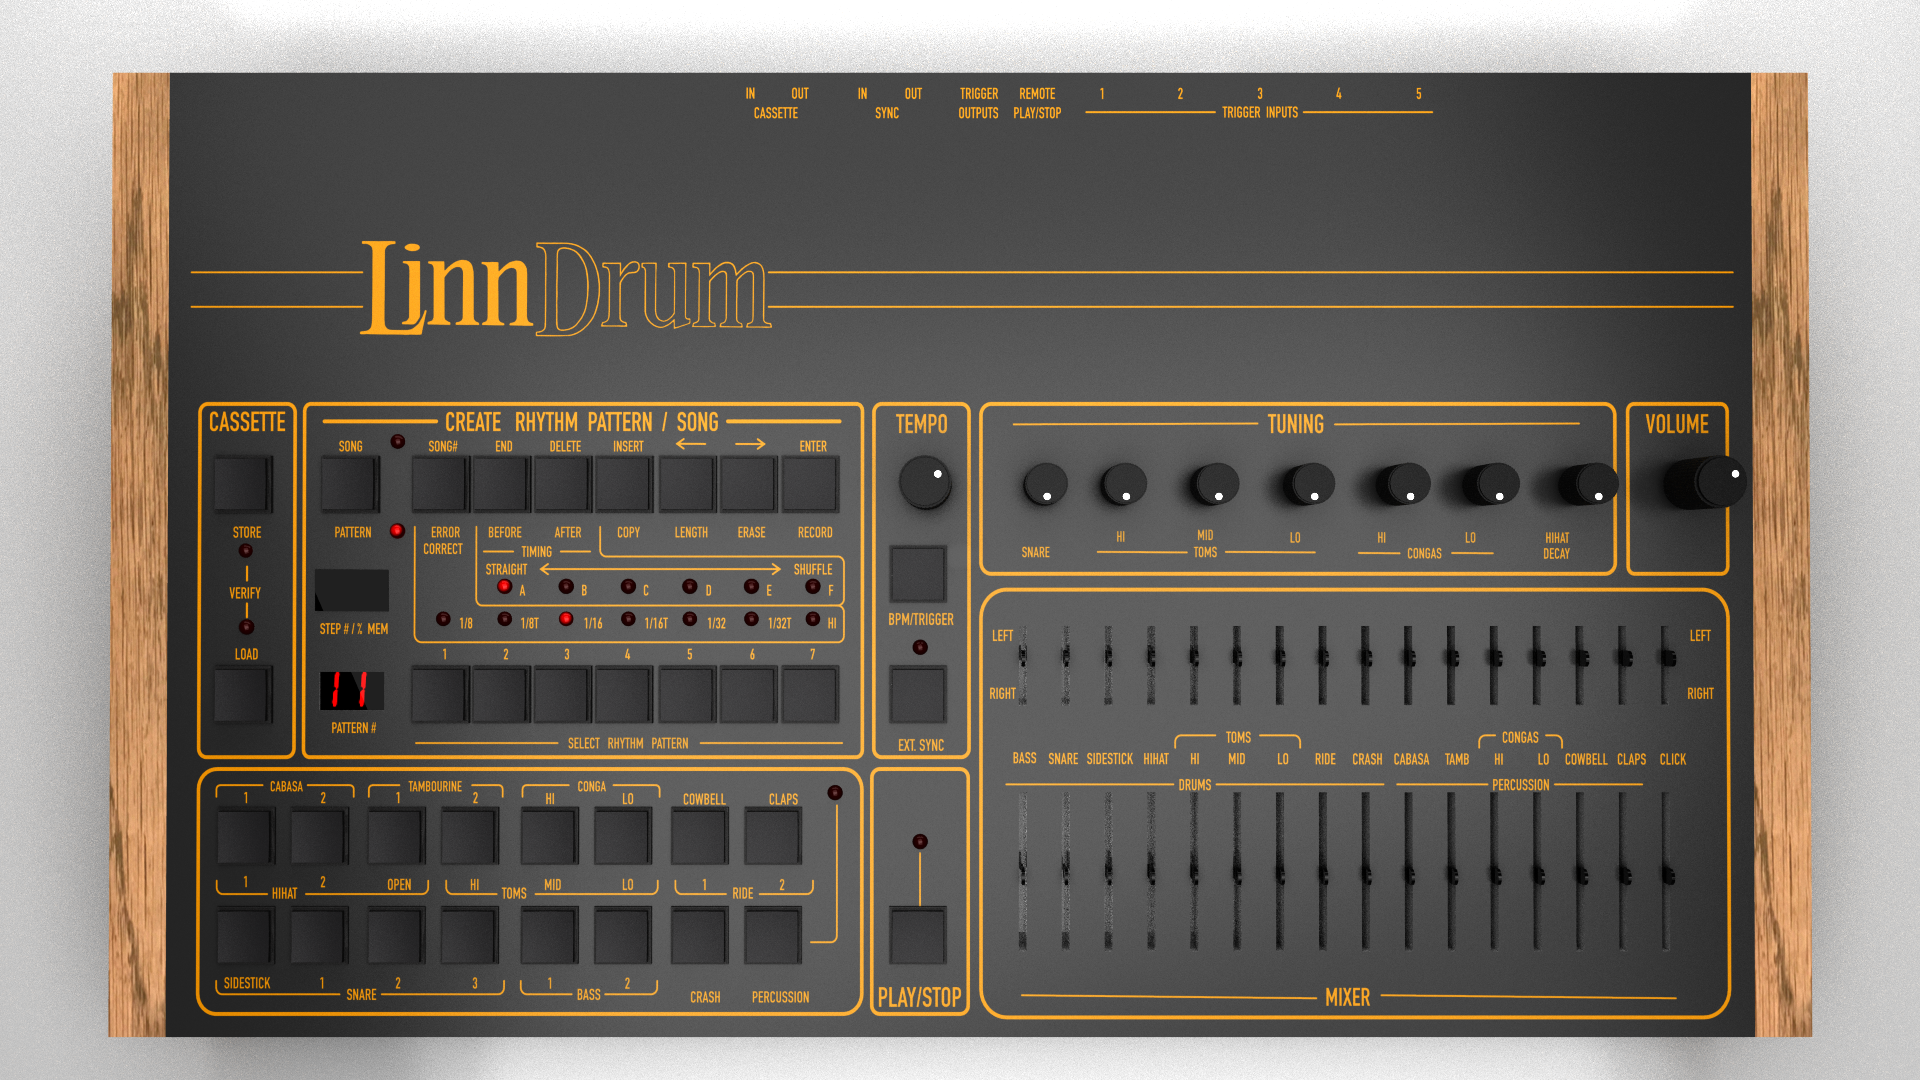1920x1080 pixels.
Task: Hit the Tambourine 1 / Open Hihat pad
Action: tap(395, 837)
